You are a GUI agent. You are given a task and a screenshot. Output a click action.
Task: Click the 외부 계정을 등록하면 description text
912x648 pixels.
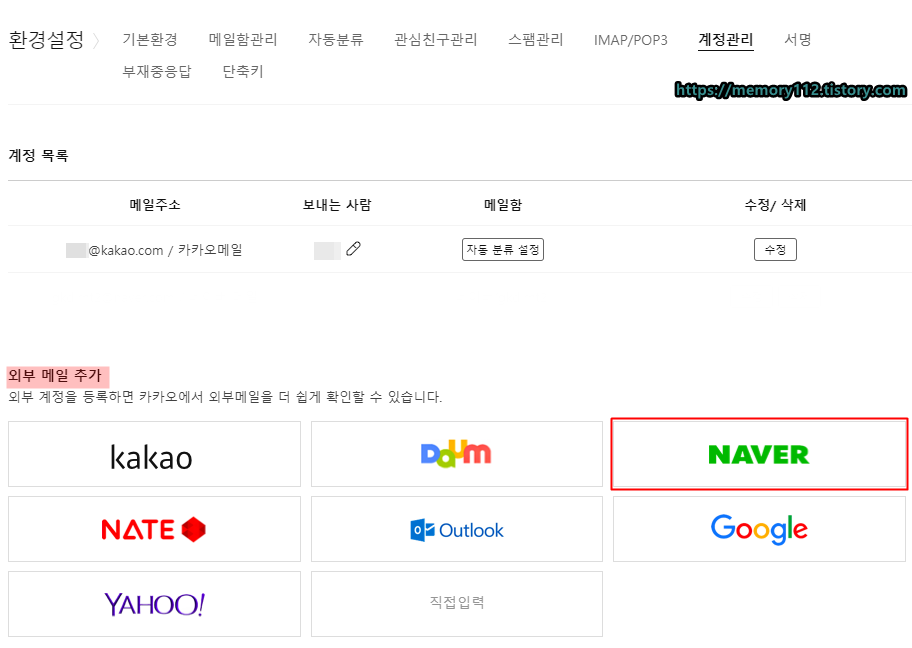tap(225, 397)
